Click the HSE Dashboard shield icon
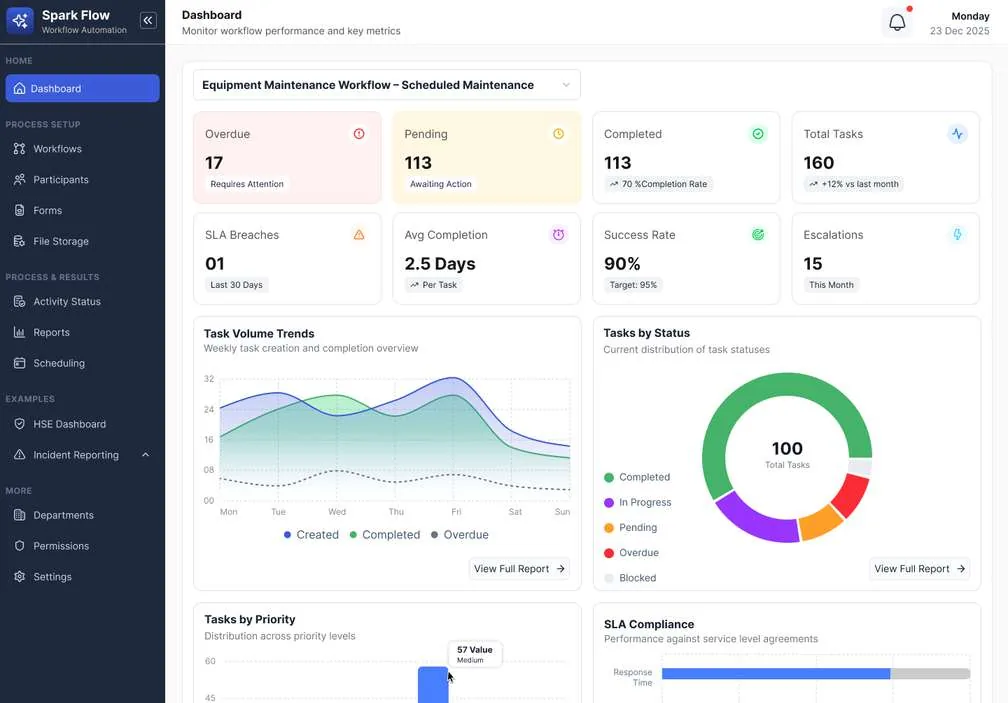This screenshot has height=703, width=1008. (19, 424)
